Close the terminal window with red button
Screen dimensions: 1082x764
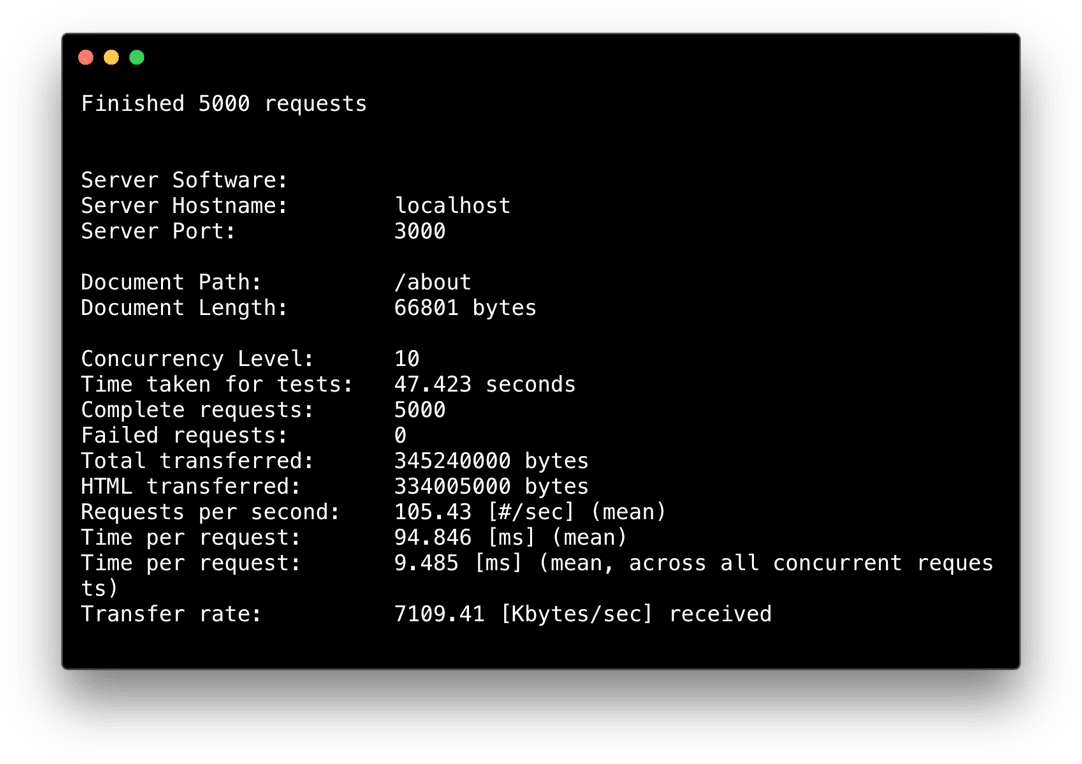[86, 57]
